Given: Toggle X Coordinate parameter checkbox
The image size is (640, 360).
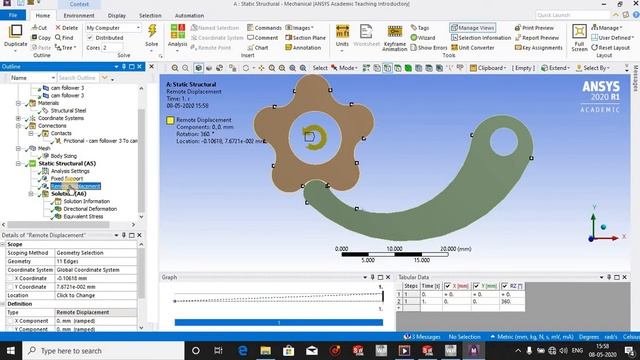Looking at the screenshot, I should (x=11, y=278).
